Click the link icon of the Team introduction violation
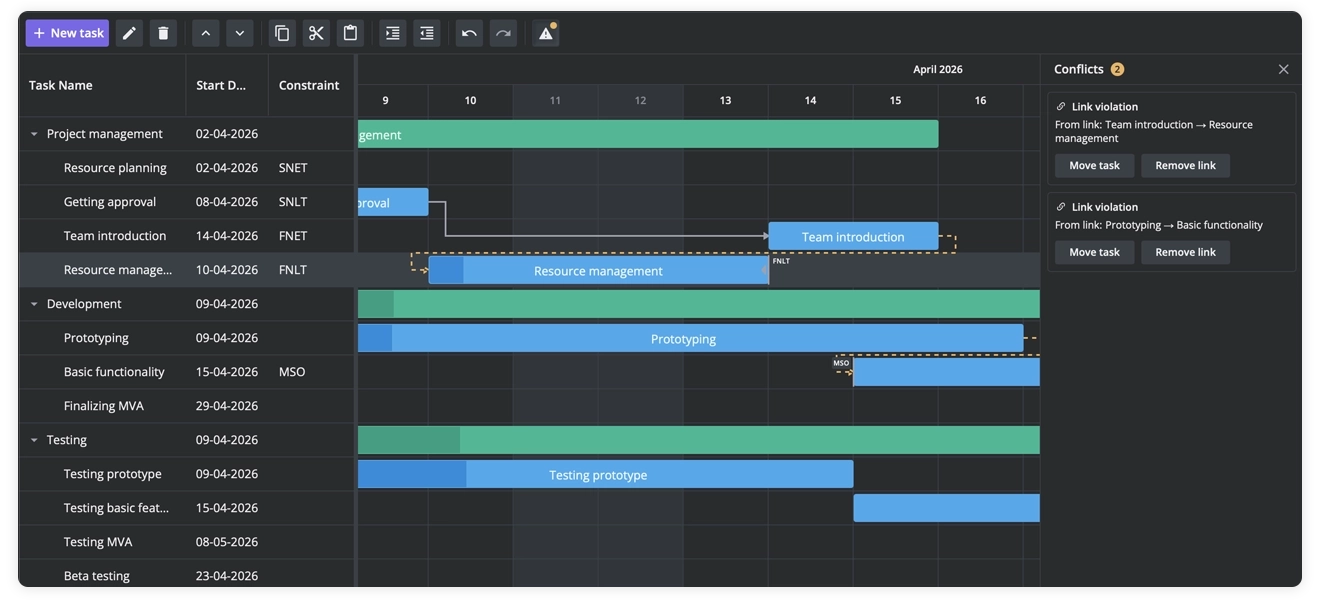Image resolution: width=1320 pixels, height=604 pixels. tap(1061, 107)
